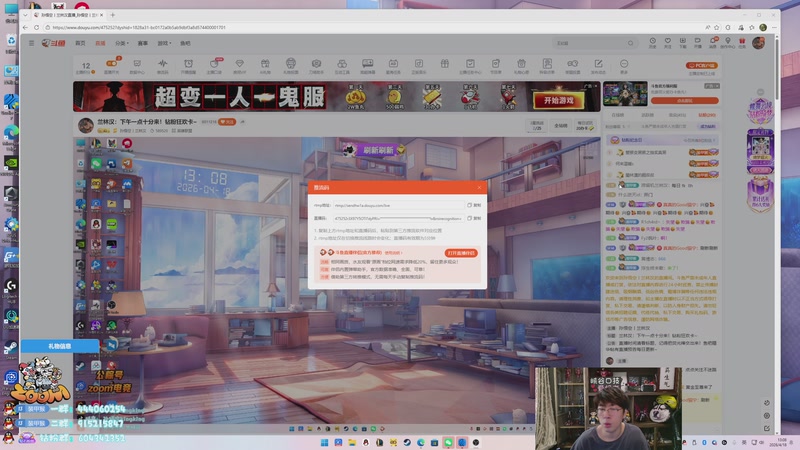Click the Douyu logo
800x450 pixels.
pyautogui.click(x=54, y=43)
